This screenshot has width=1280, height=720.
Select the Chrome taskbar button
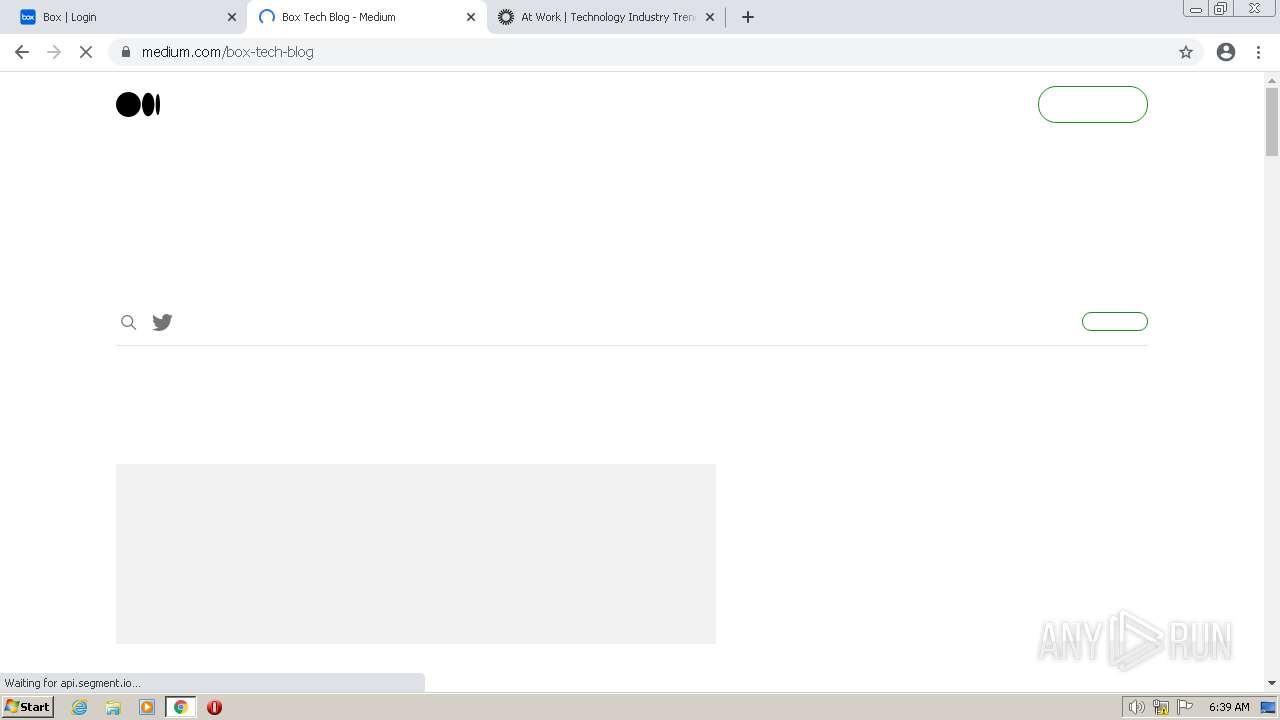(x=180, y=707)
